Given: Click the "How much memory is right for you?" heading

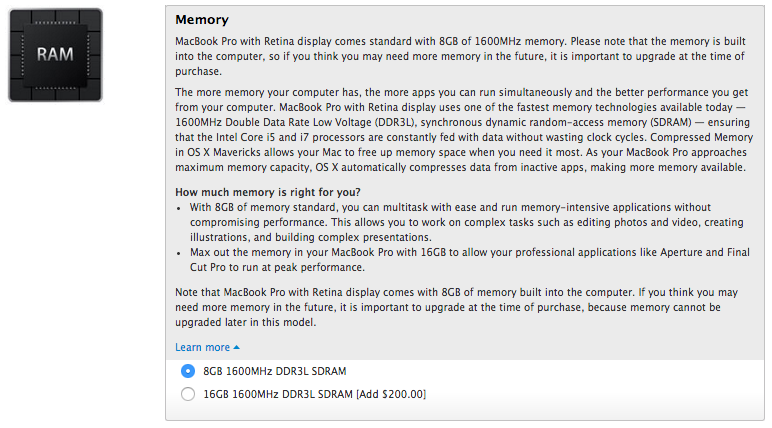Looking at the screenshot, I should pyautogui.click(x=268, y=192).
